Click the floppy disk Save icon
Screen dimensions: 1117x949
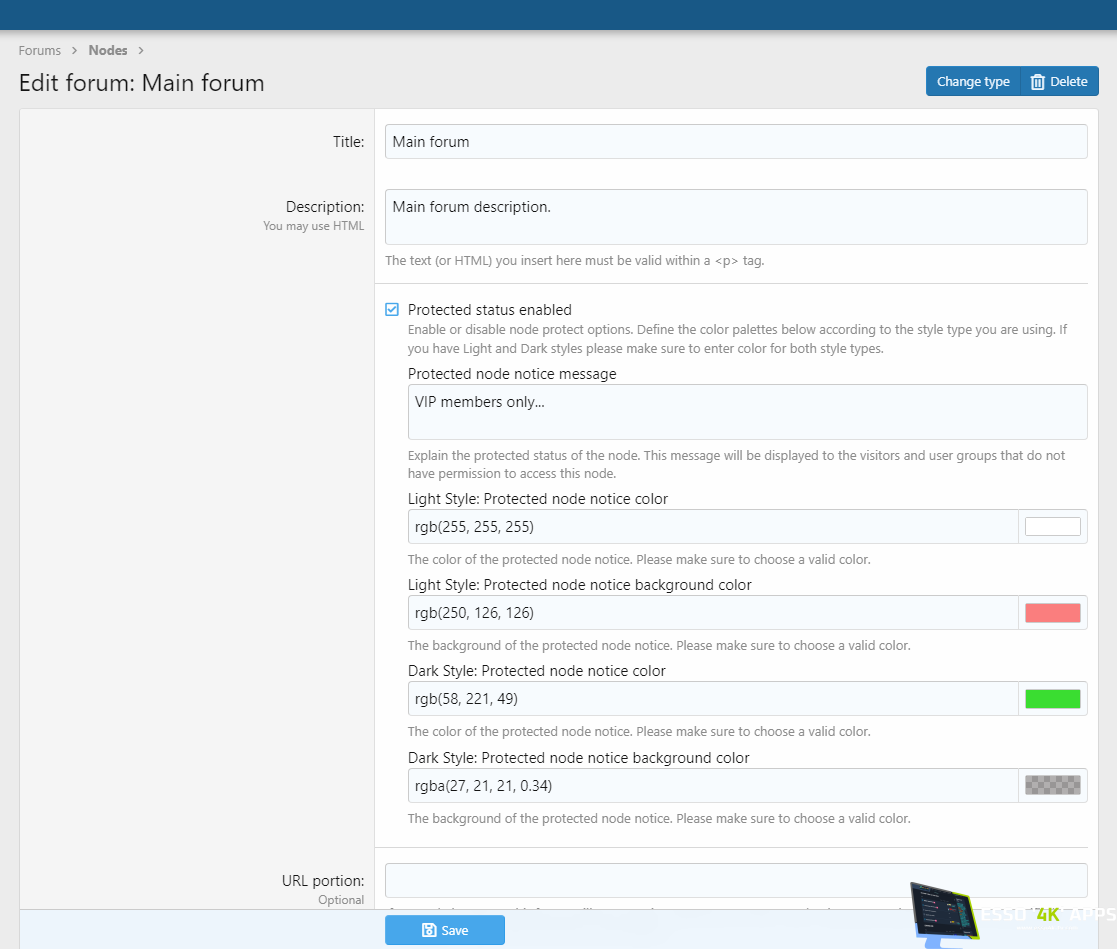(429, 930)
